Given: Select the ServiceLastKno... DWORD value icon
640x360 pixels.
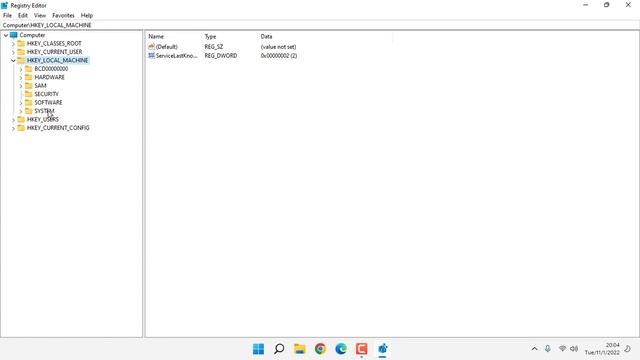Looking at the screenshot, I should 151,56.
